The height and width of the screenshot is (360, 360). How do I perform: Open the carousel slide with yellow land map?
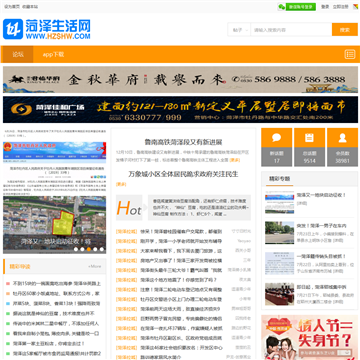55,225
